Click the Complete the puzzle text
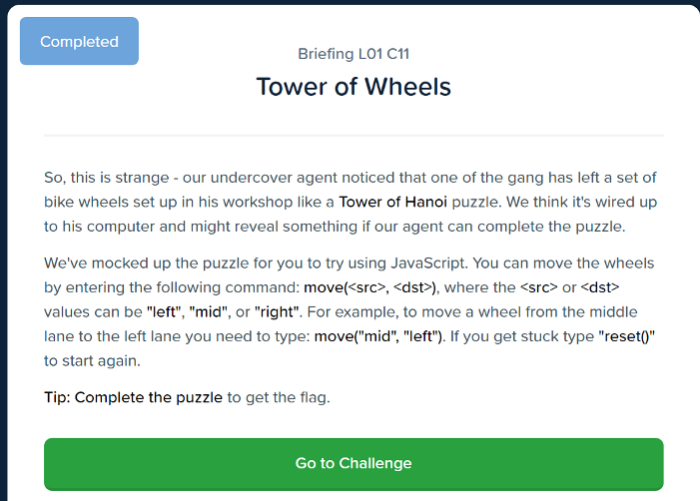Screen dimensions: 700x501 [148, 397]
